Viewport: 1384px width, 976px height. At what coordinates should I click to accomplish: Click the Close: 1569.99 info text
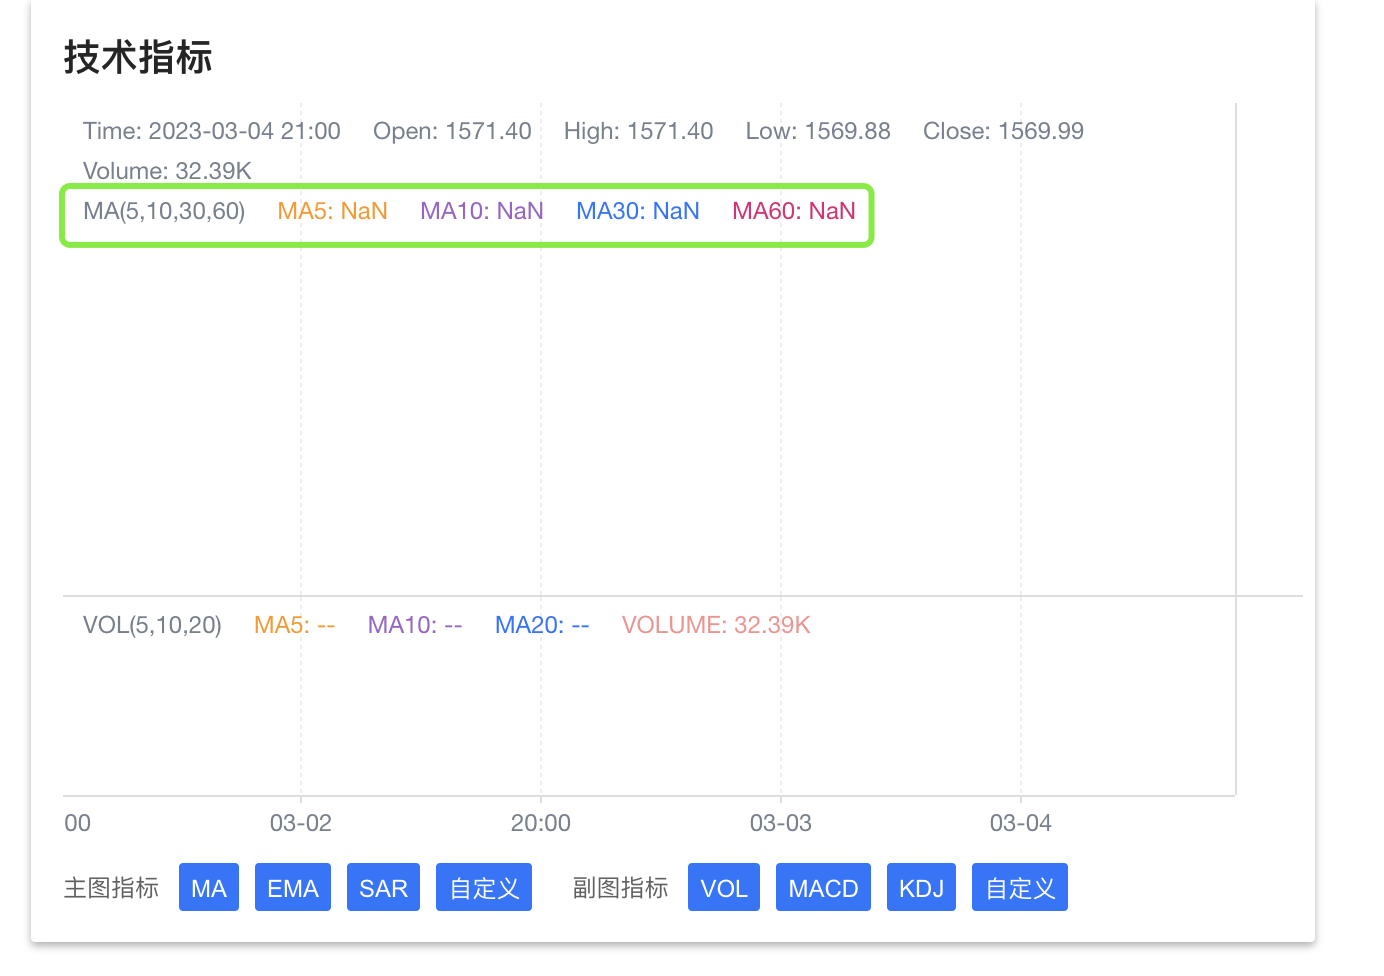point(1003,130)
